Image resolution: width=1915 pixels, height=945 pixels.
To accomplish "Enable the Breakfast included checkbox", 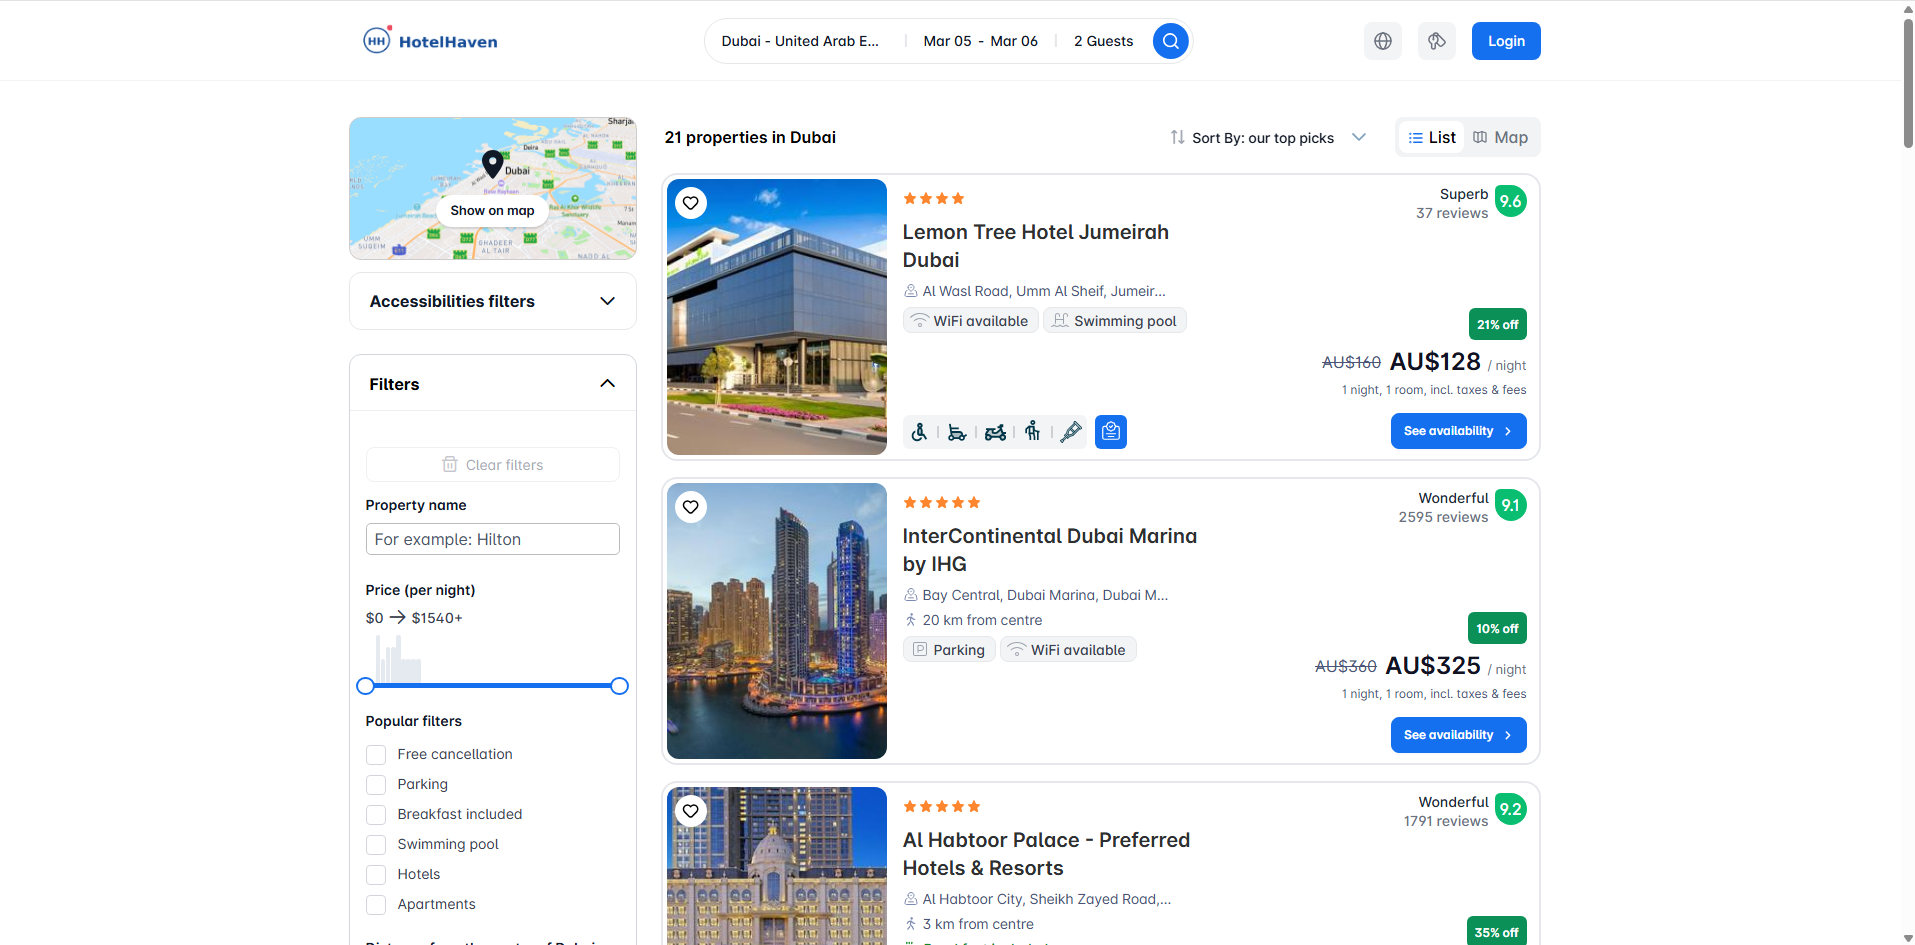I will coord(375,814).
